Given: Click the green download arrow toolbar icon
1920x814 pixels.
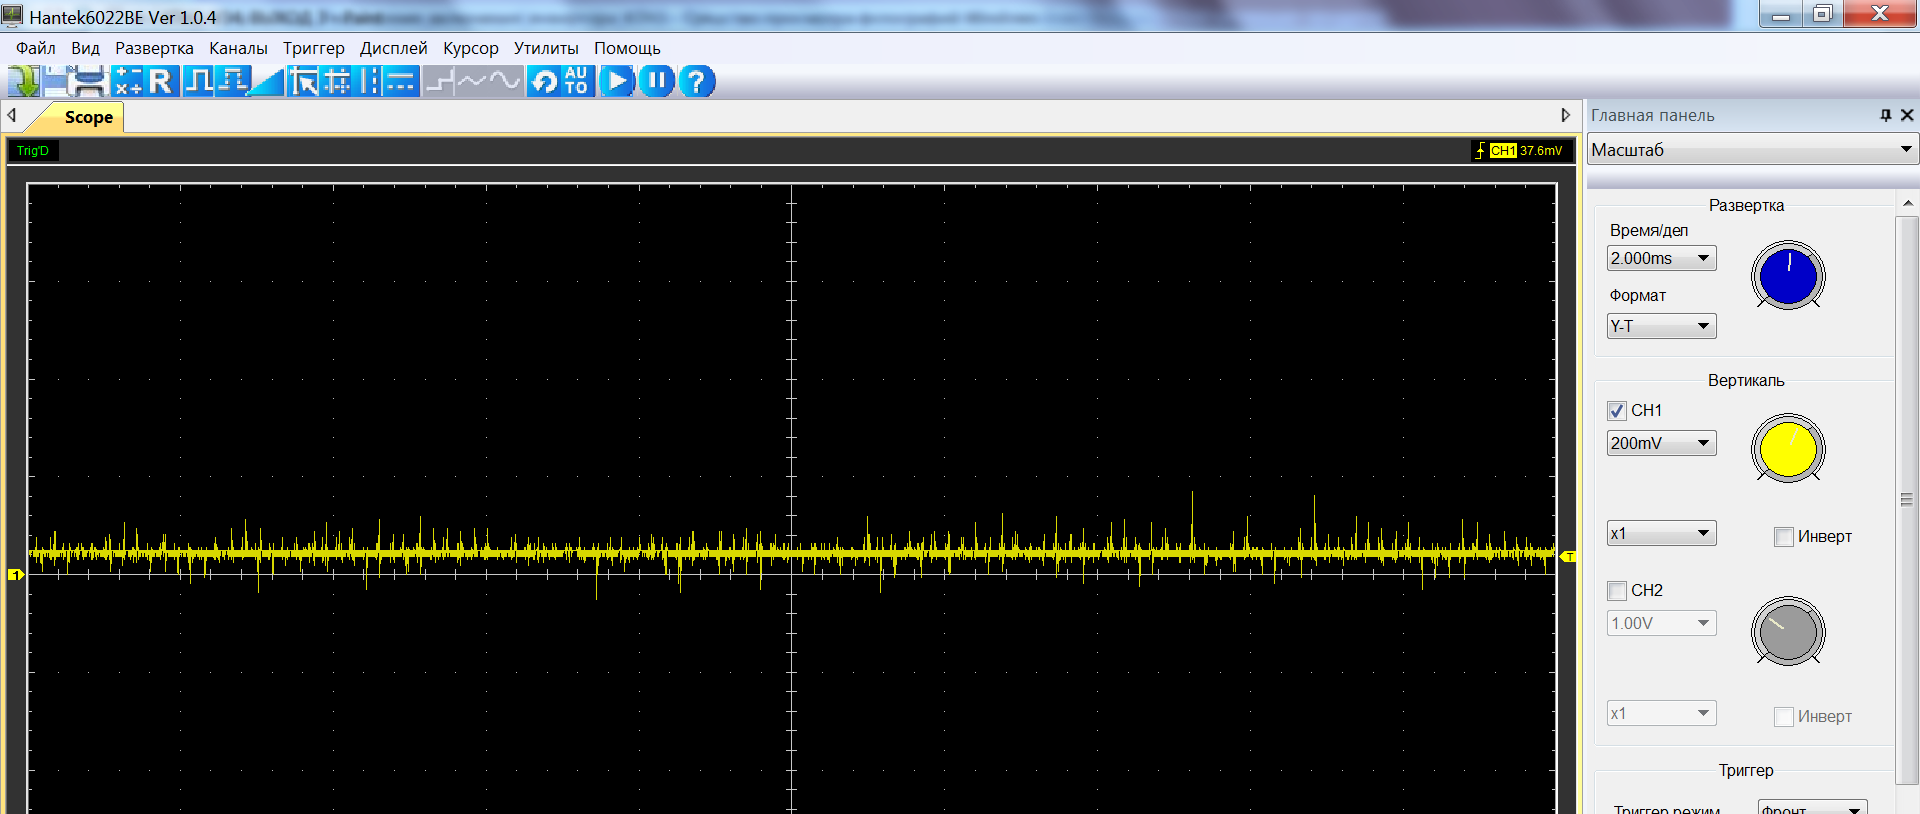Looking at the screenshot, I should click(24, 81).
